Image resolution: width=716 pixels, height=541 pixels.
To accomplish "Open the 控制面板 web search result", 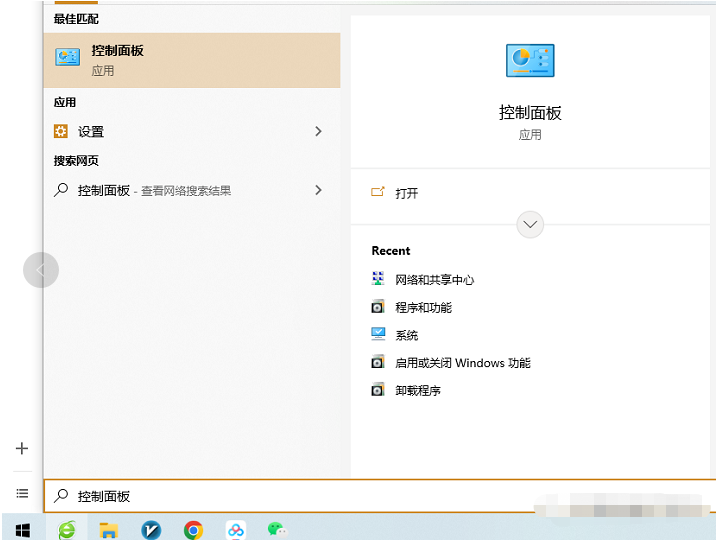I will [x=192, y=190].
